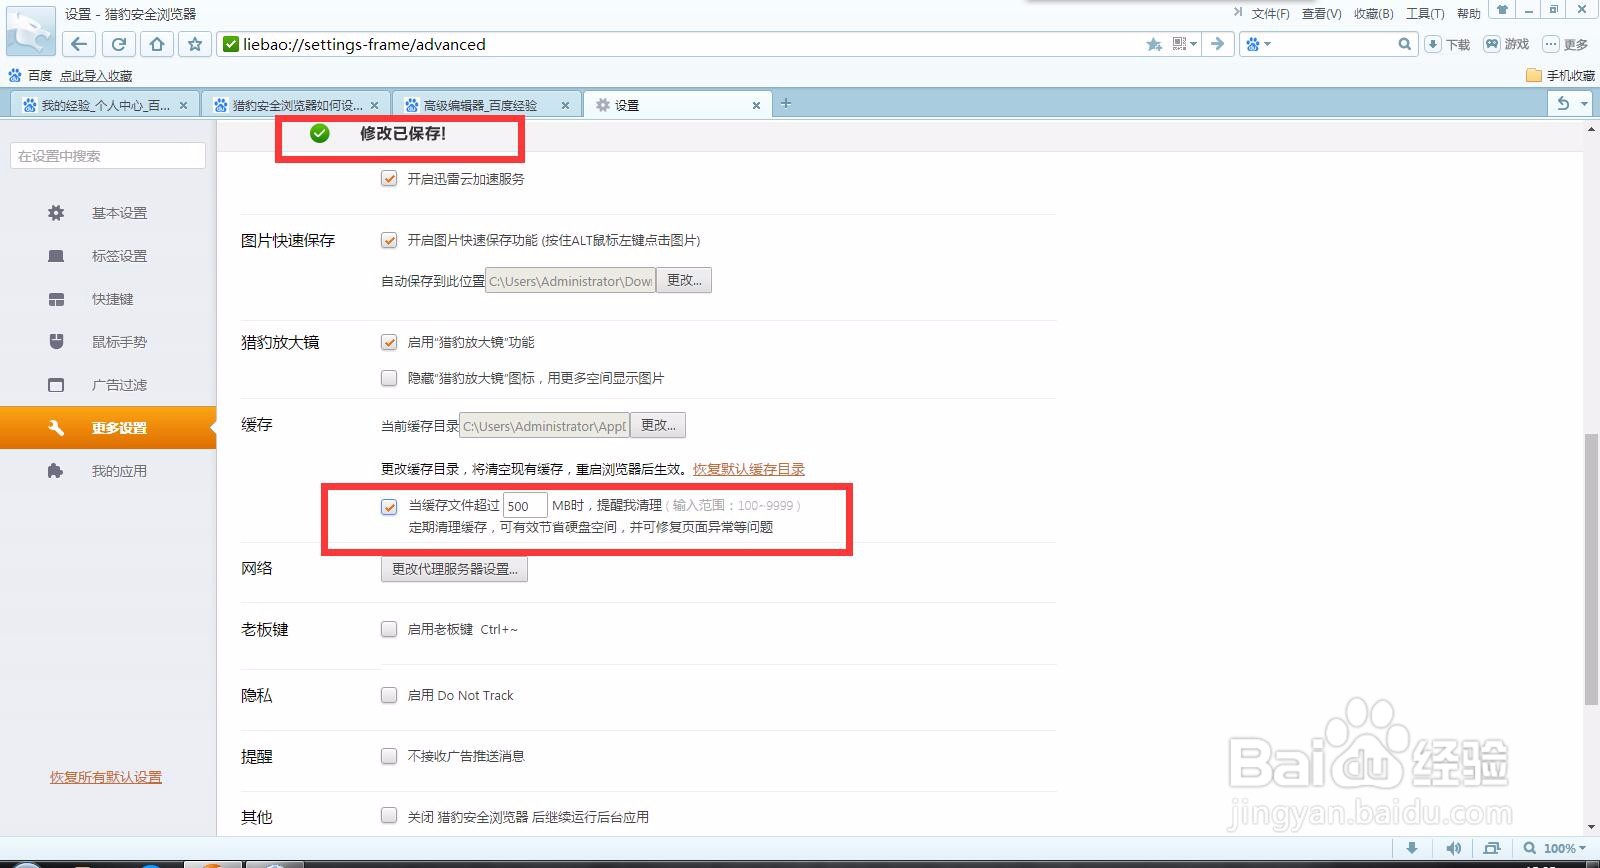Add bookmark via star-plus icon in address bar
Viewport: 1600px width, 868px height.
point(1154,44)
